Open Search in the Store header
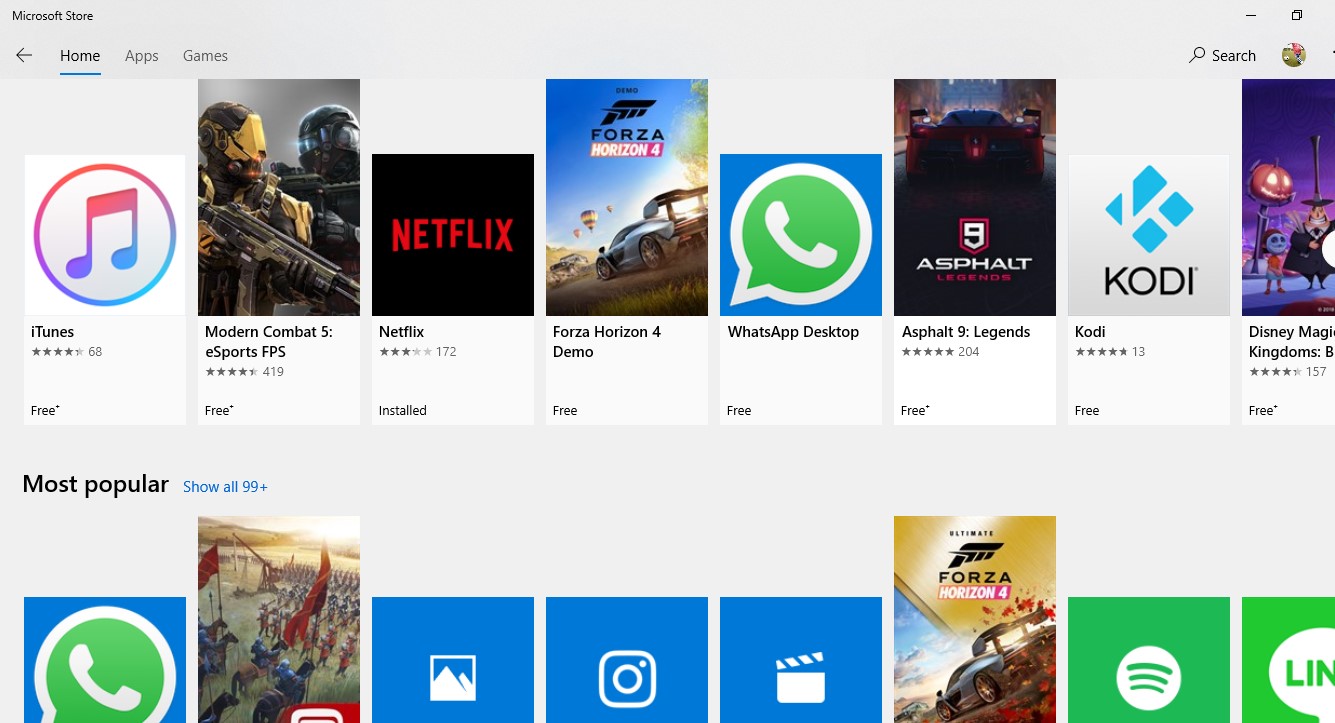The width and height of the screenshot is (1335, 723). coord(1222,56)
